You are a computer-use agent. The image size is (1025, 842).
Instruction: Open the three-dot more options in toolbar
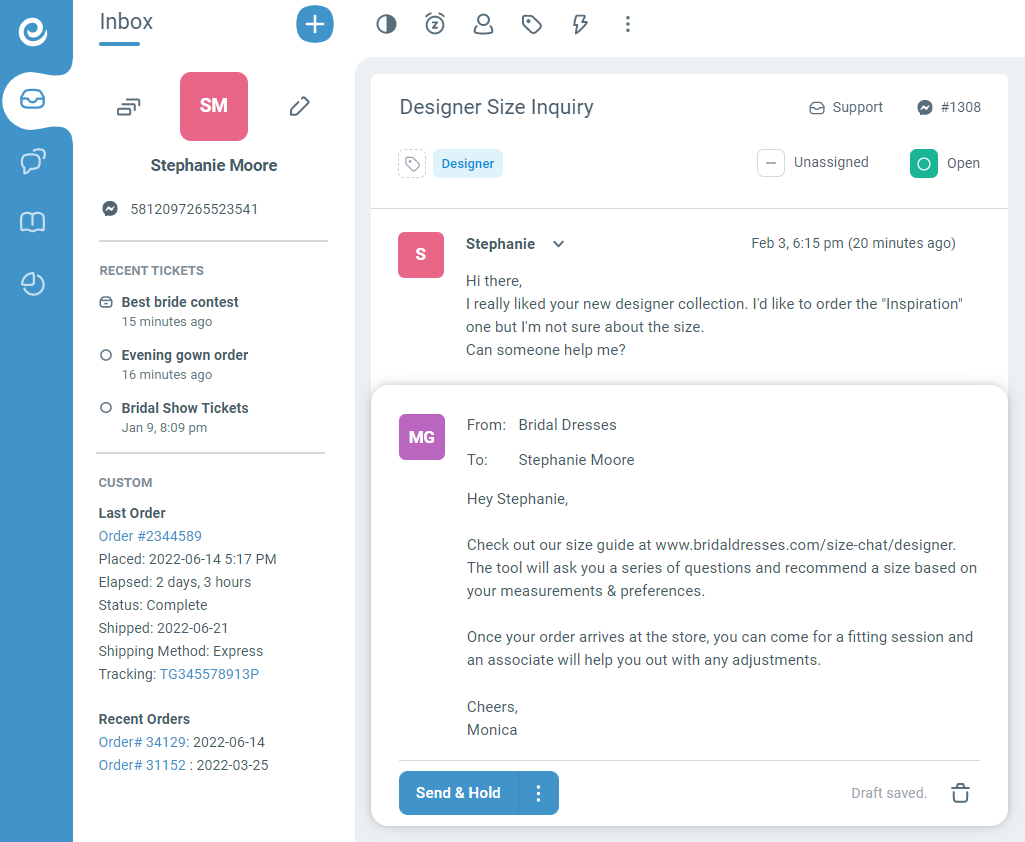tap(628, 24)
